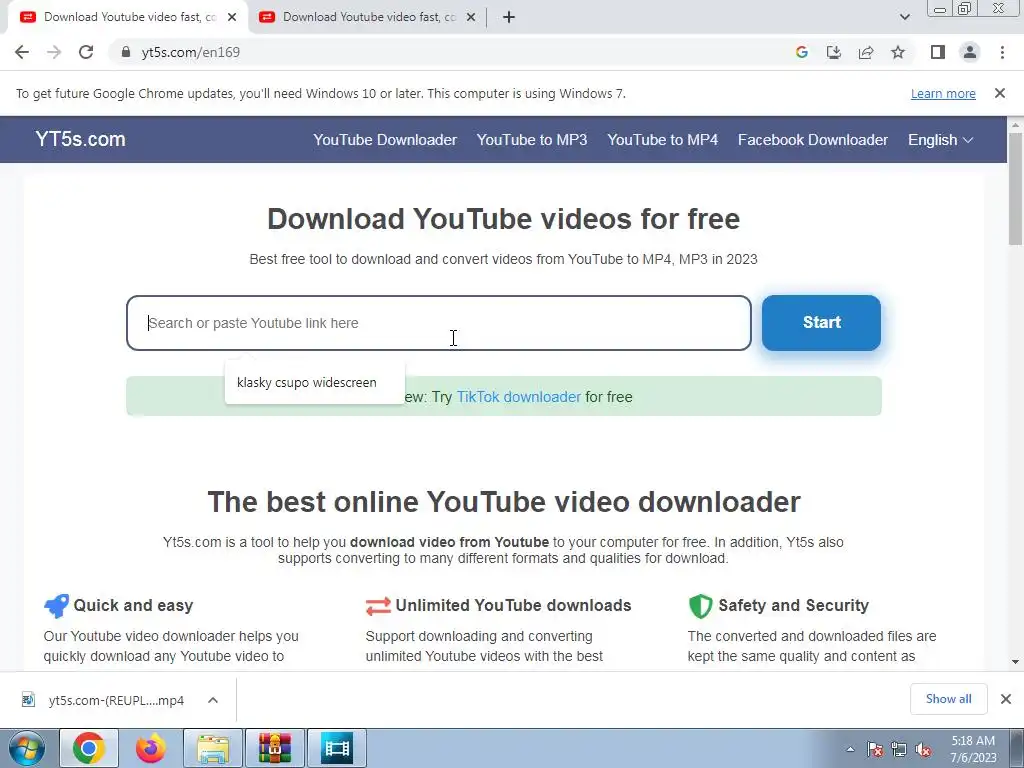
Task: Show hidden system tray icons
Action: coord(850,749)
